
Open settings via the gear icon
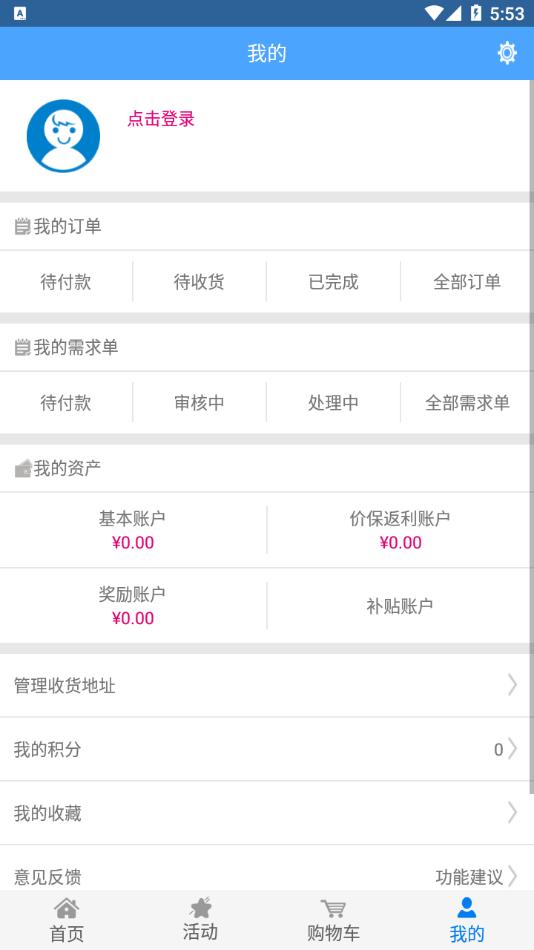(507, 53)
